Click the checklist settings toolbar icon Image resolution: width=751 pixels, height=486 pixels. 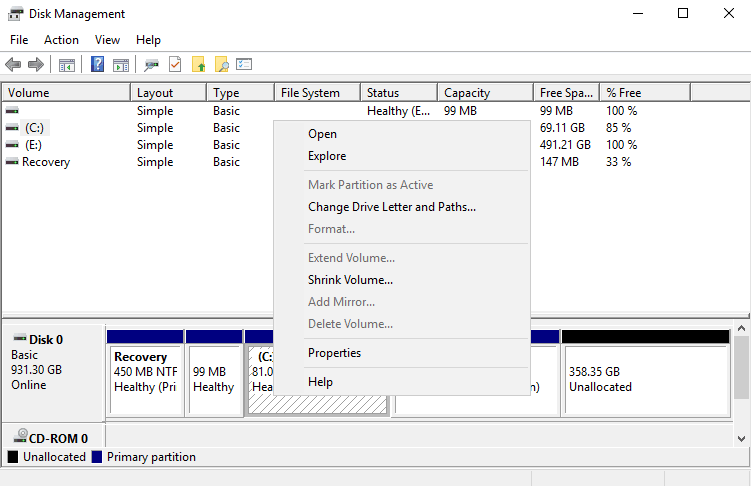tap(244, 64)
